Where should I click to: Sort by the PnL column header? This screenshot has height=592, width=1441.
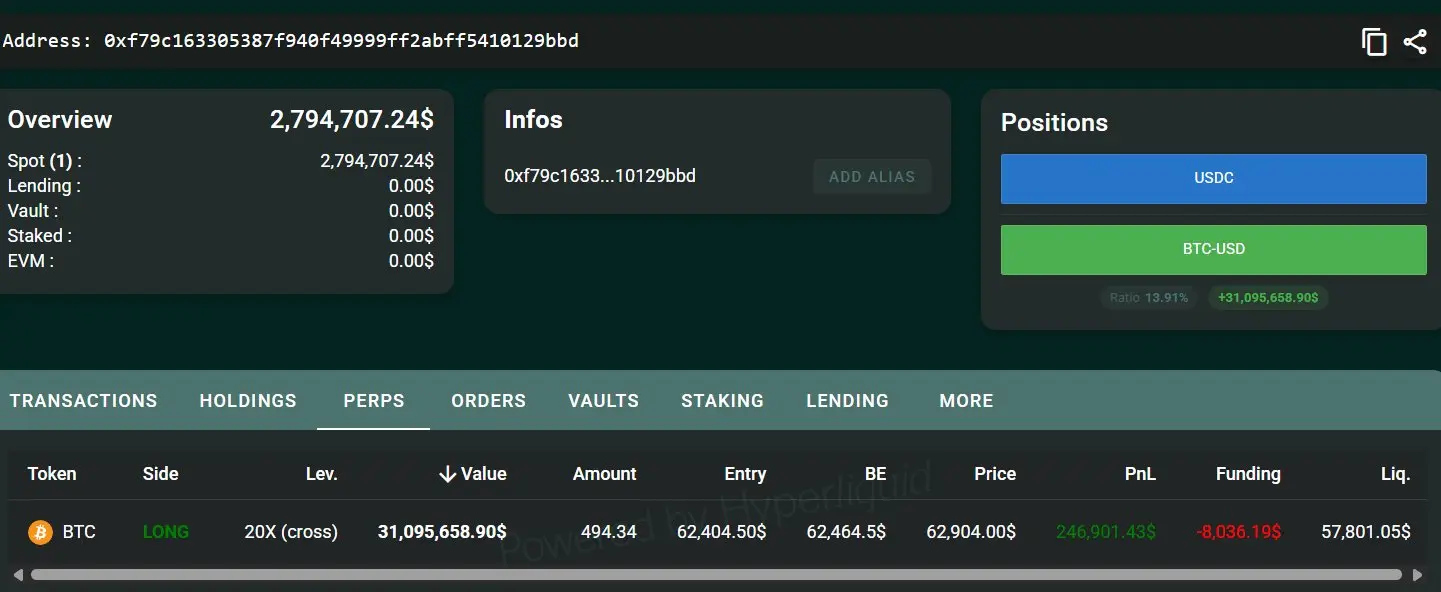1140,474
